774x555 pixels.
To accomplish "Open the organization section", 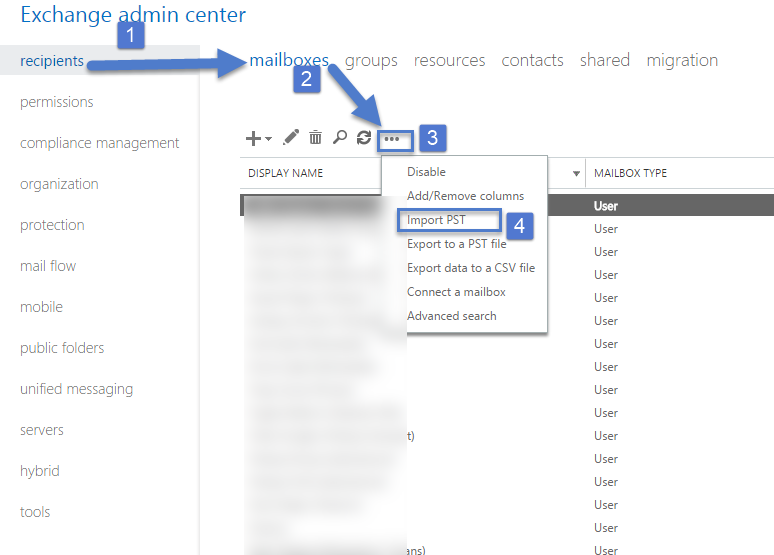I will click(59, 184).
